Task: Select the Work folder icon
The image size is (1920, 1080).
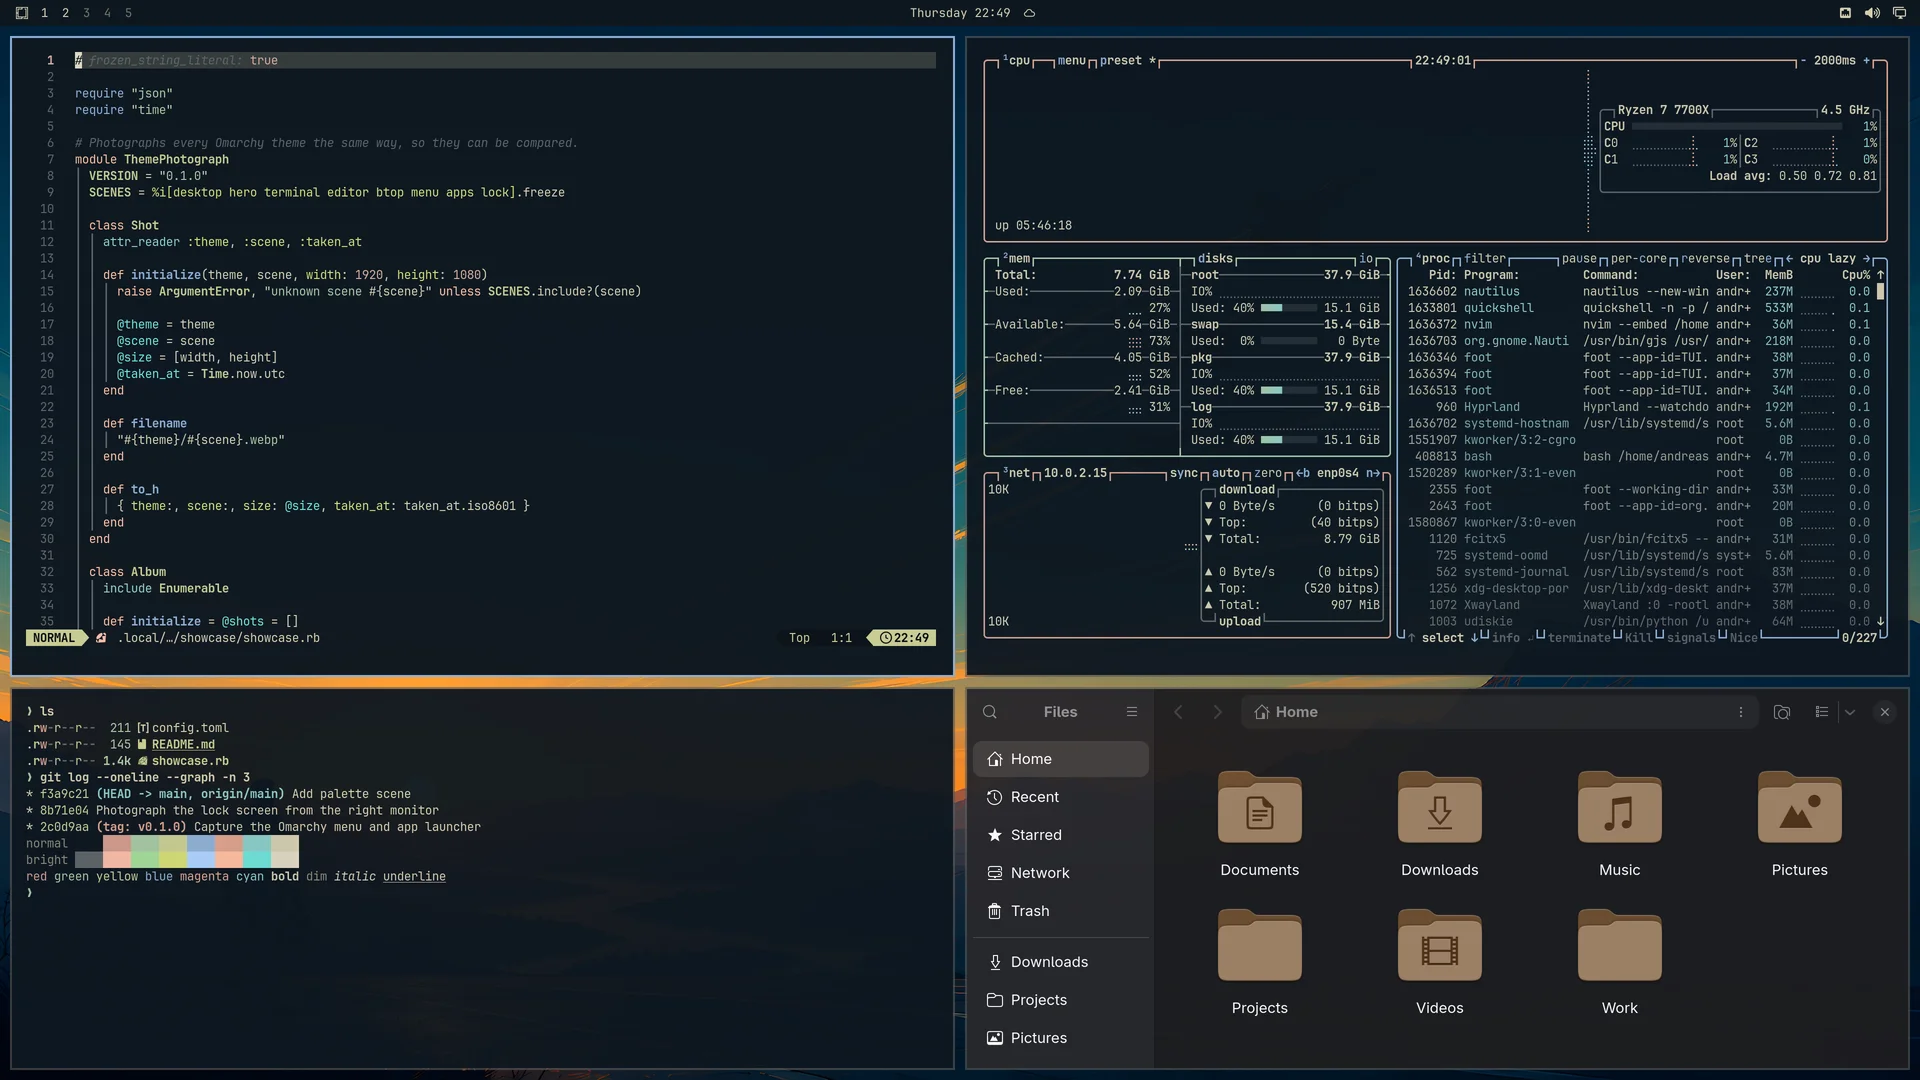Action: point(1620,946)
